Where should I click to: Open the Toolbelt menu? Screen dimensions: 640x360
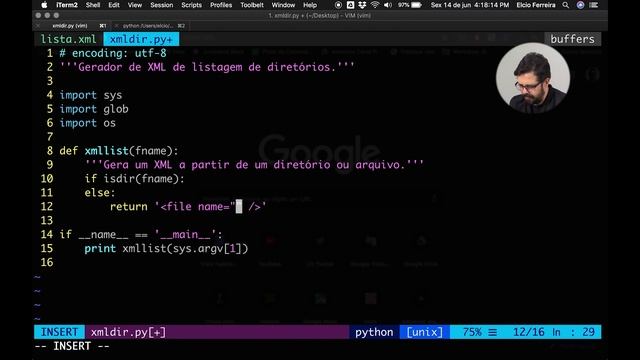(x=252, y=5)
